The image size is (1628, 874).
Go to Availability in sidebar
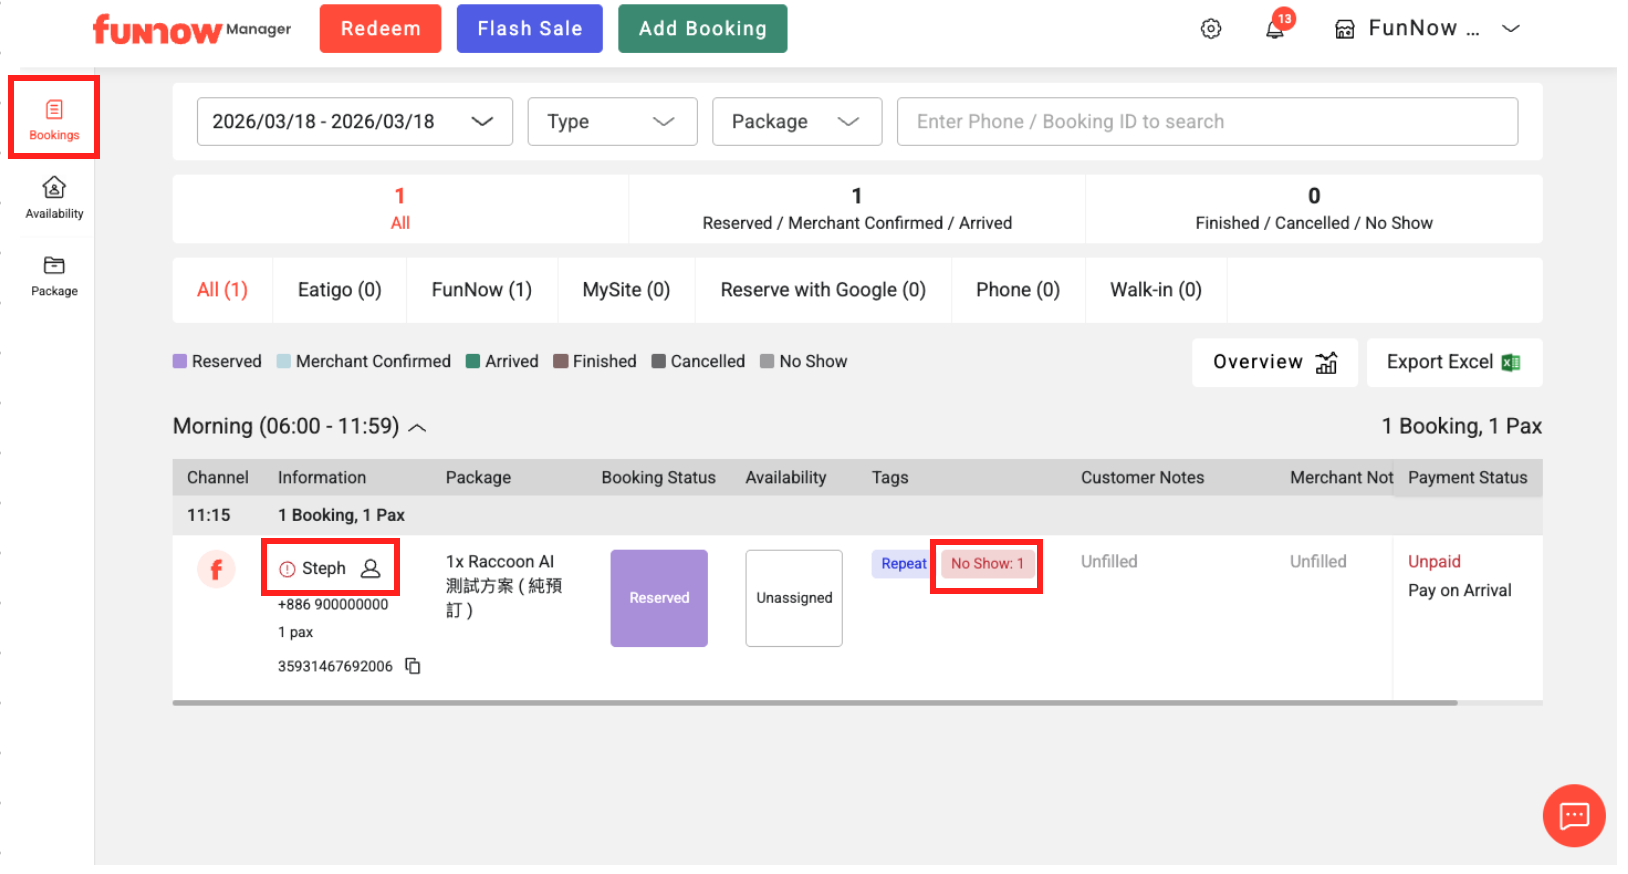click(x=54, y=197)
